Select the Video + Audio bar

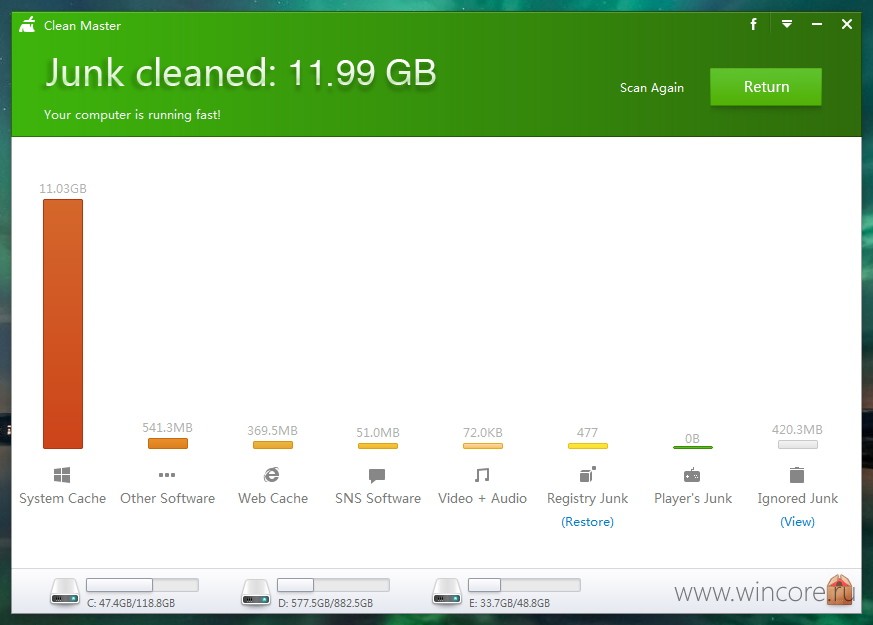(483, 446)
